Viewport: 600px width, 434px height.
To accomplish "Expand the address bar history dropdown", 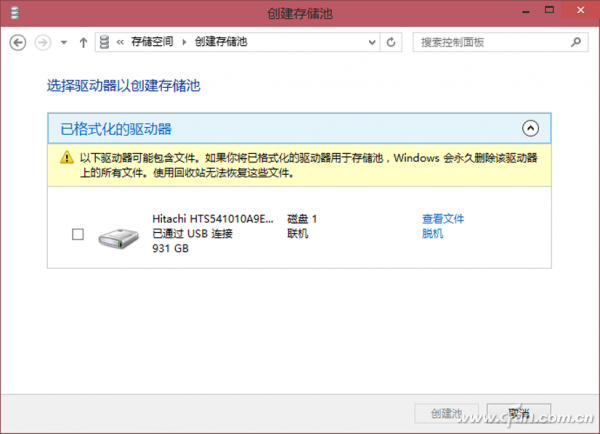I will coord(372,42).
